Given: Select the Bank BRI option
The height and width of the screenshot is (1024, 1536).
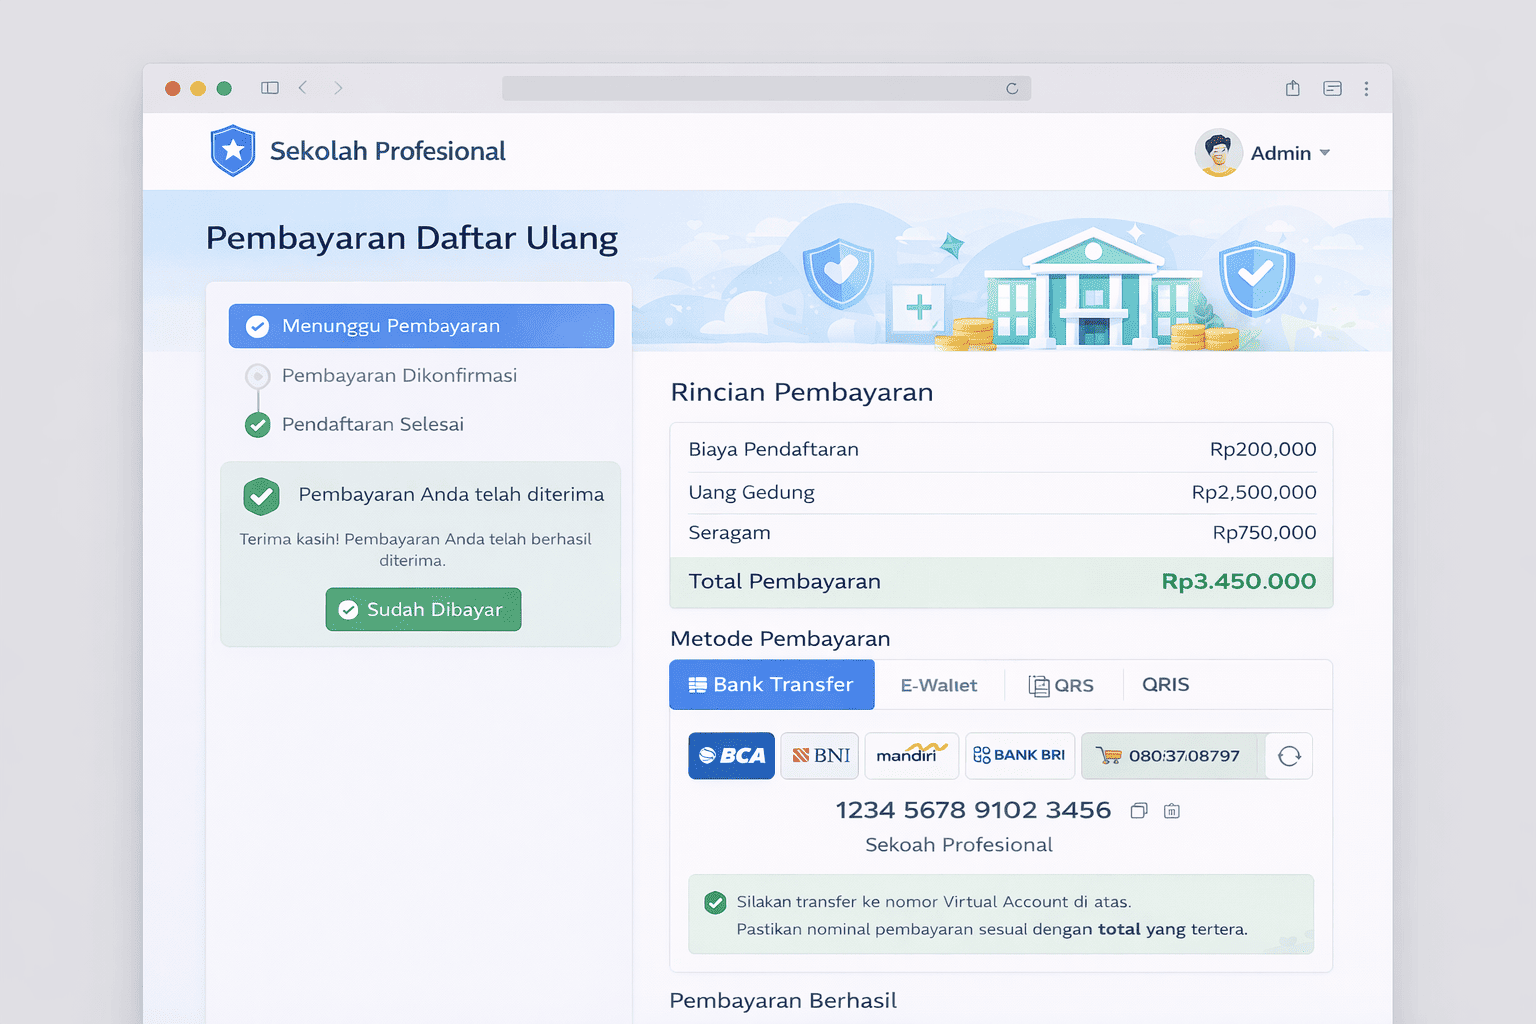Looking at the screenshot, I should coord(1019,756).
